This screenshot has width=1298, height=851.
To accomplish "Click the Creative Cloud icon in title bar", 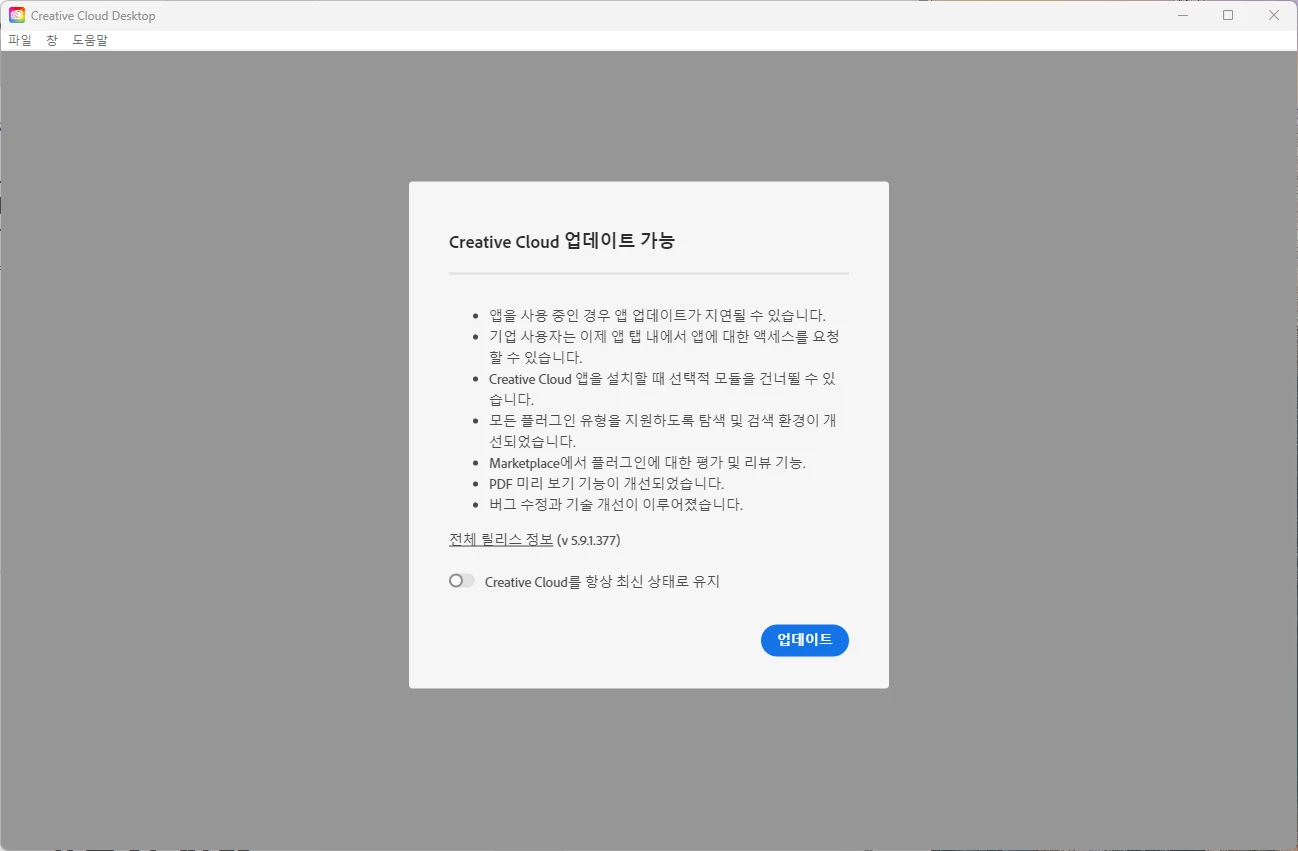I will coord(17,15).
